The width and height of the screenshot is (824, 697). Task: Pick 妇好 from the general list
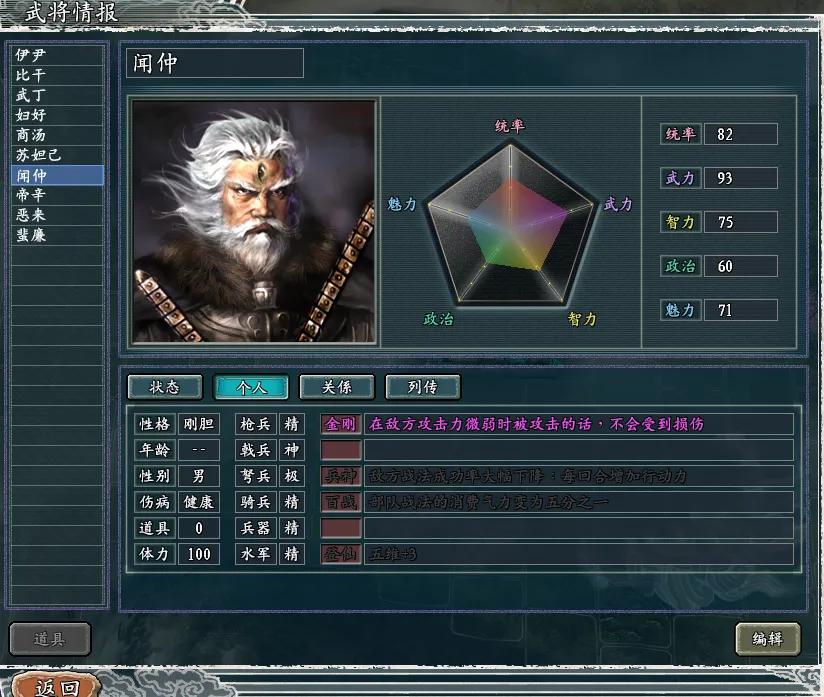tap(57, 115)
